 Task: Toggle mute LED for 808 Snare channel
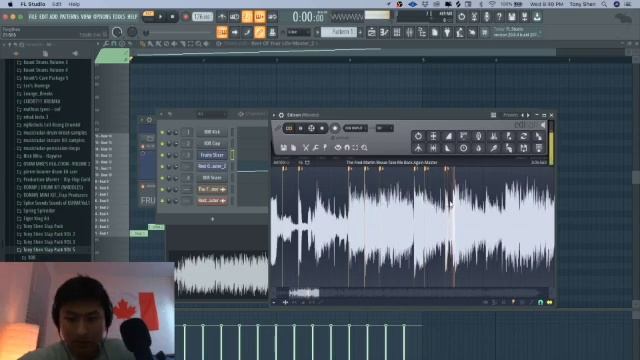coord(162,178)
